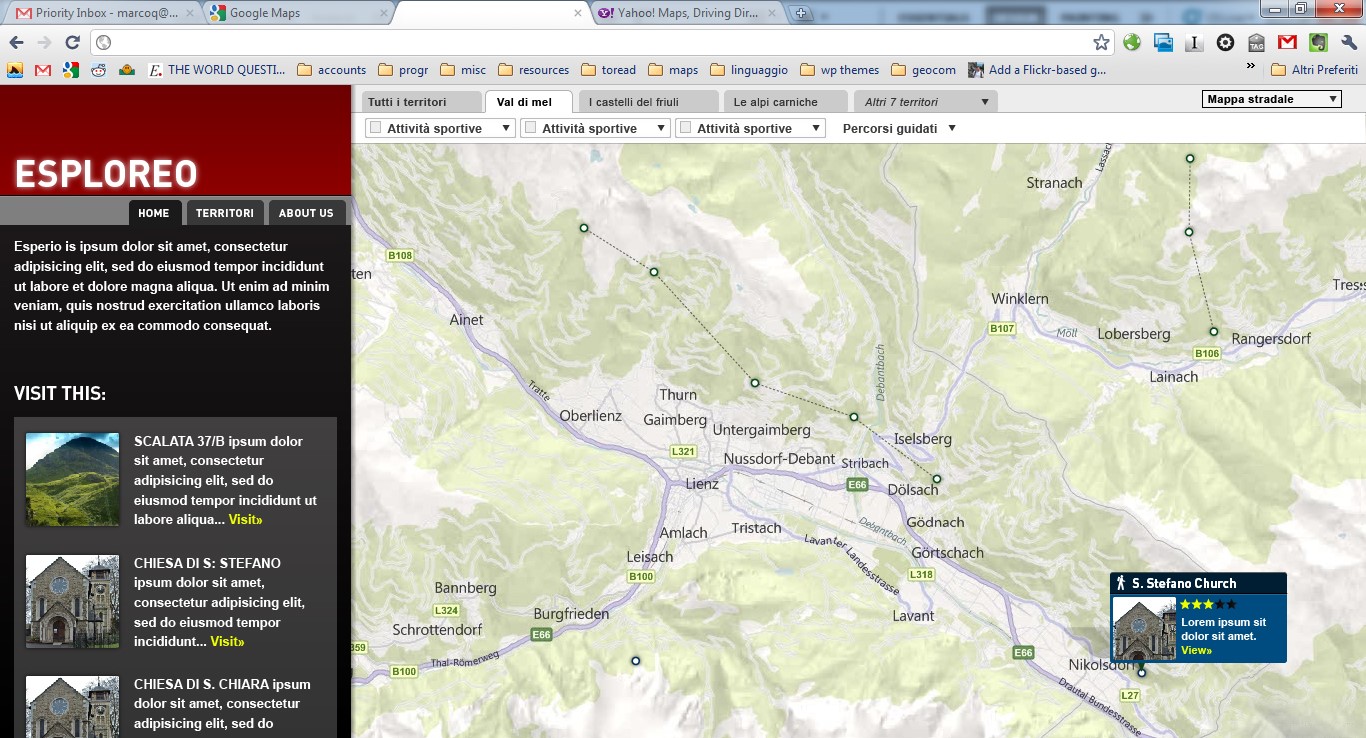Click the church thumbnail inside the map popup
1366x738 pixels.
tap(1144, 629)
